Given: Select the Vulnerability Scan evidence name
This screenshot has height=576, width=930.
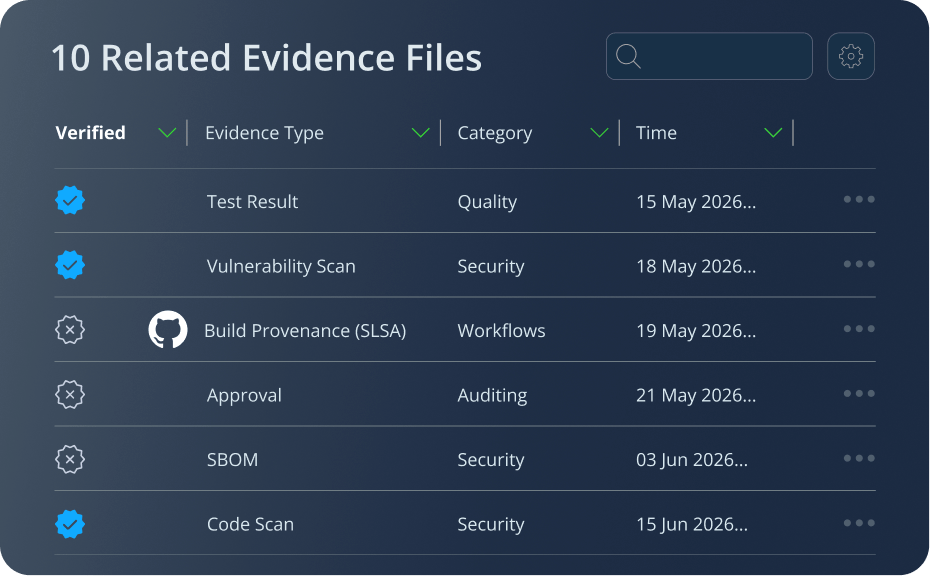Looking at the screenshot, I should coord(281,266).
